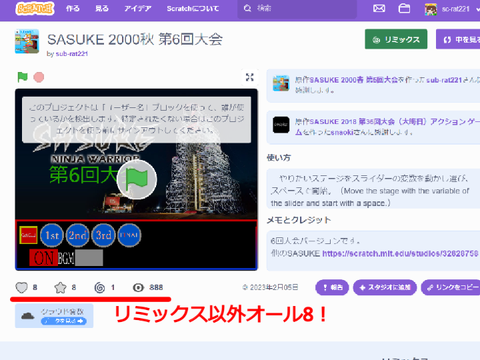Select the FINAL stage circle button
480x360 pixels.
point(129,235)
